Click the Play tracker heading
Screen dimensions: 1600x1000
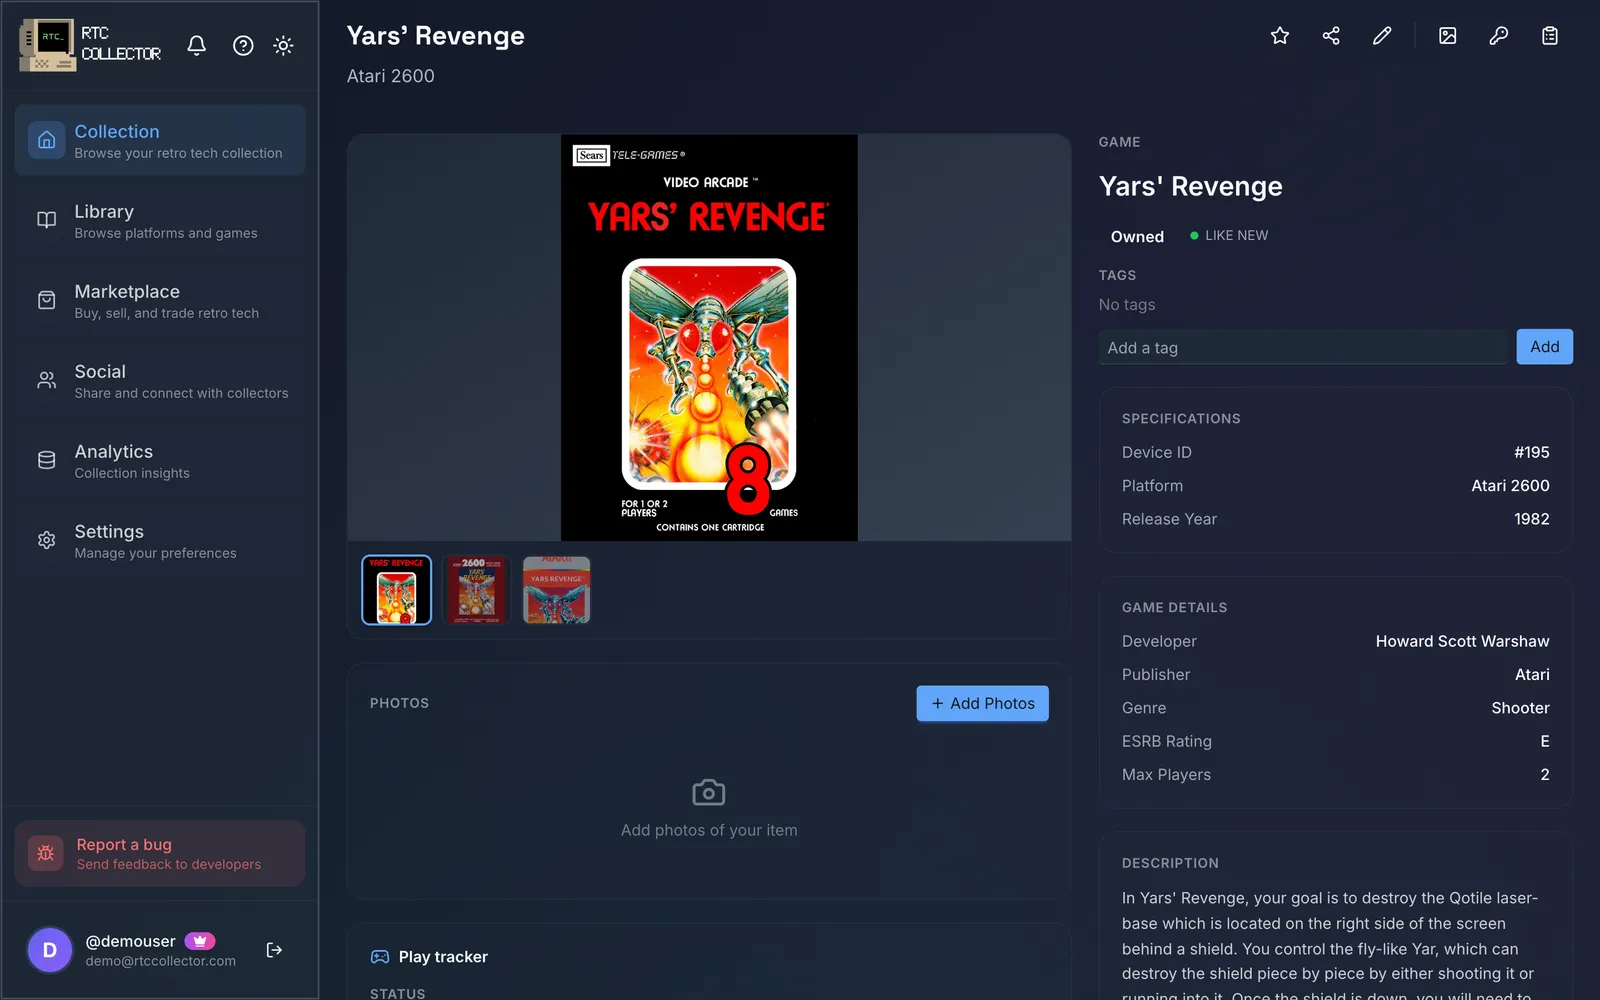(x=443, y=957)
